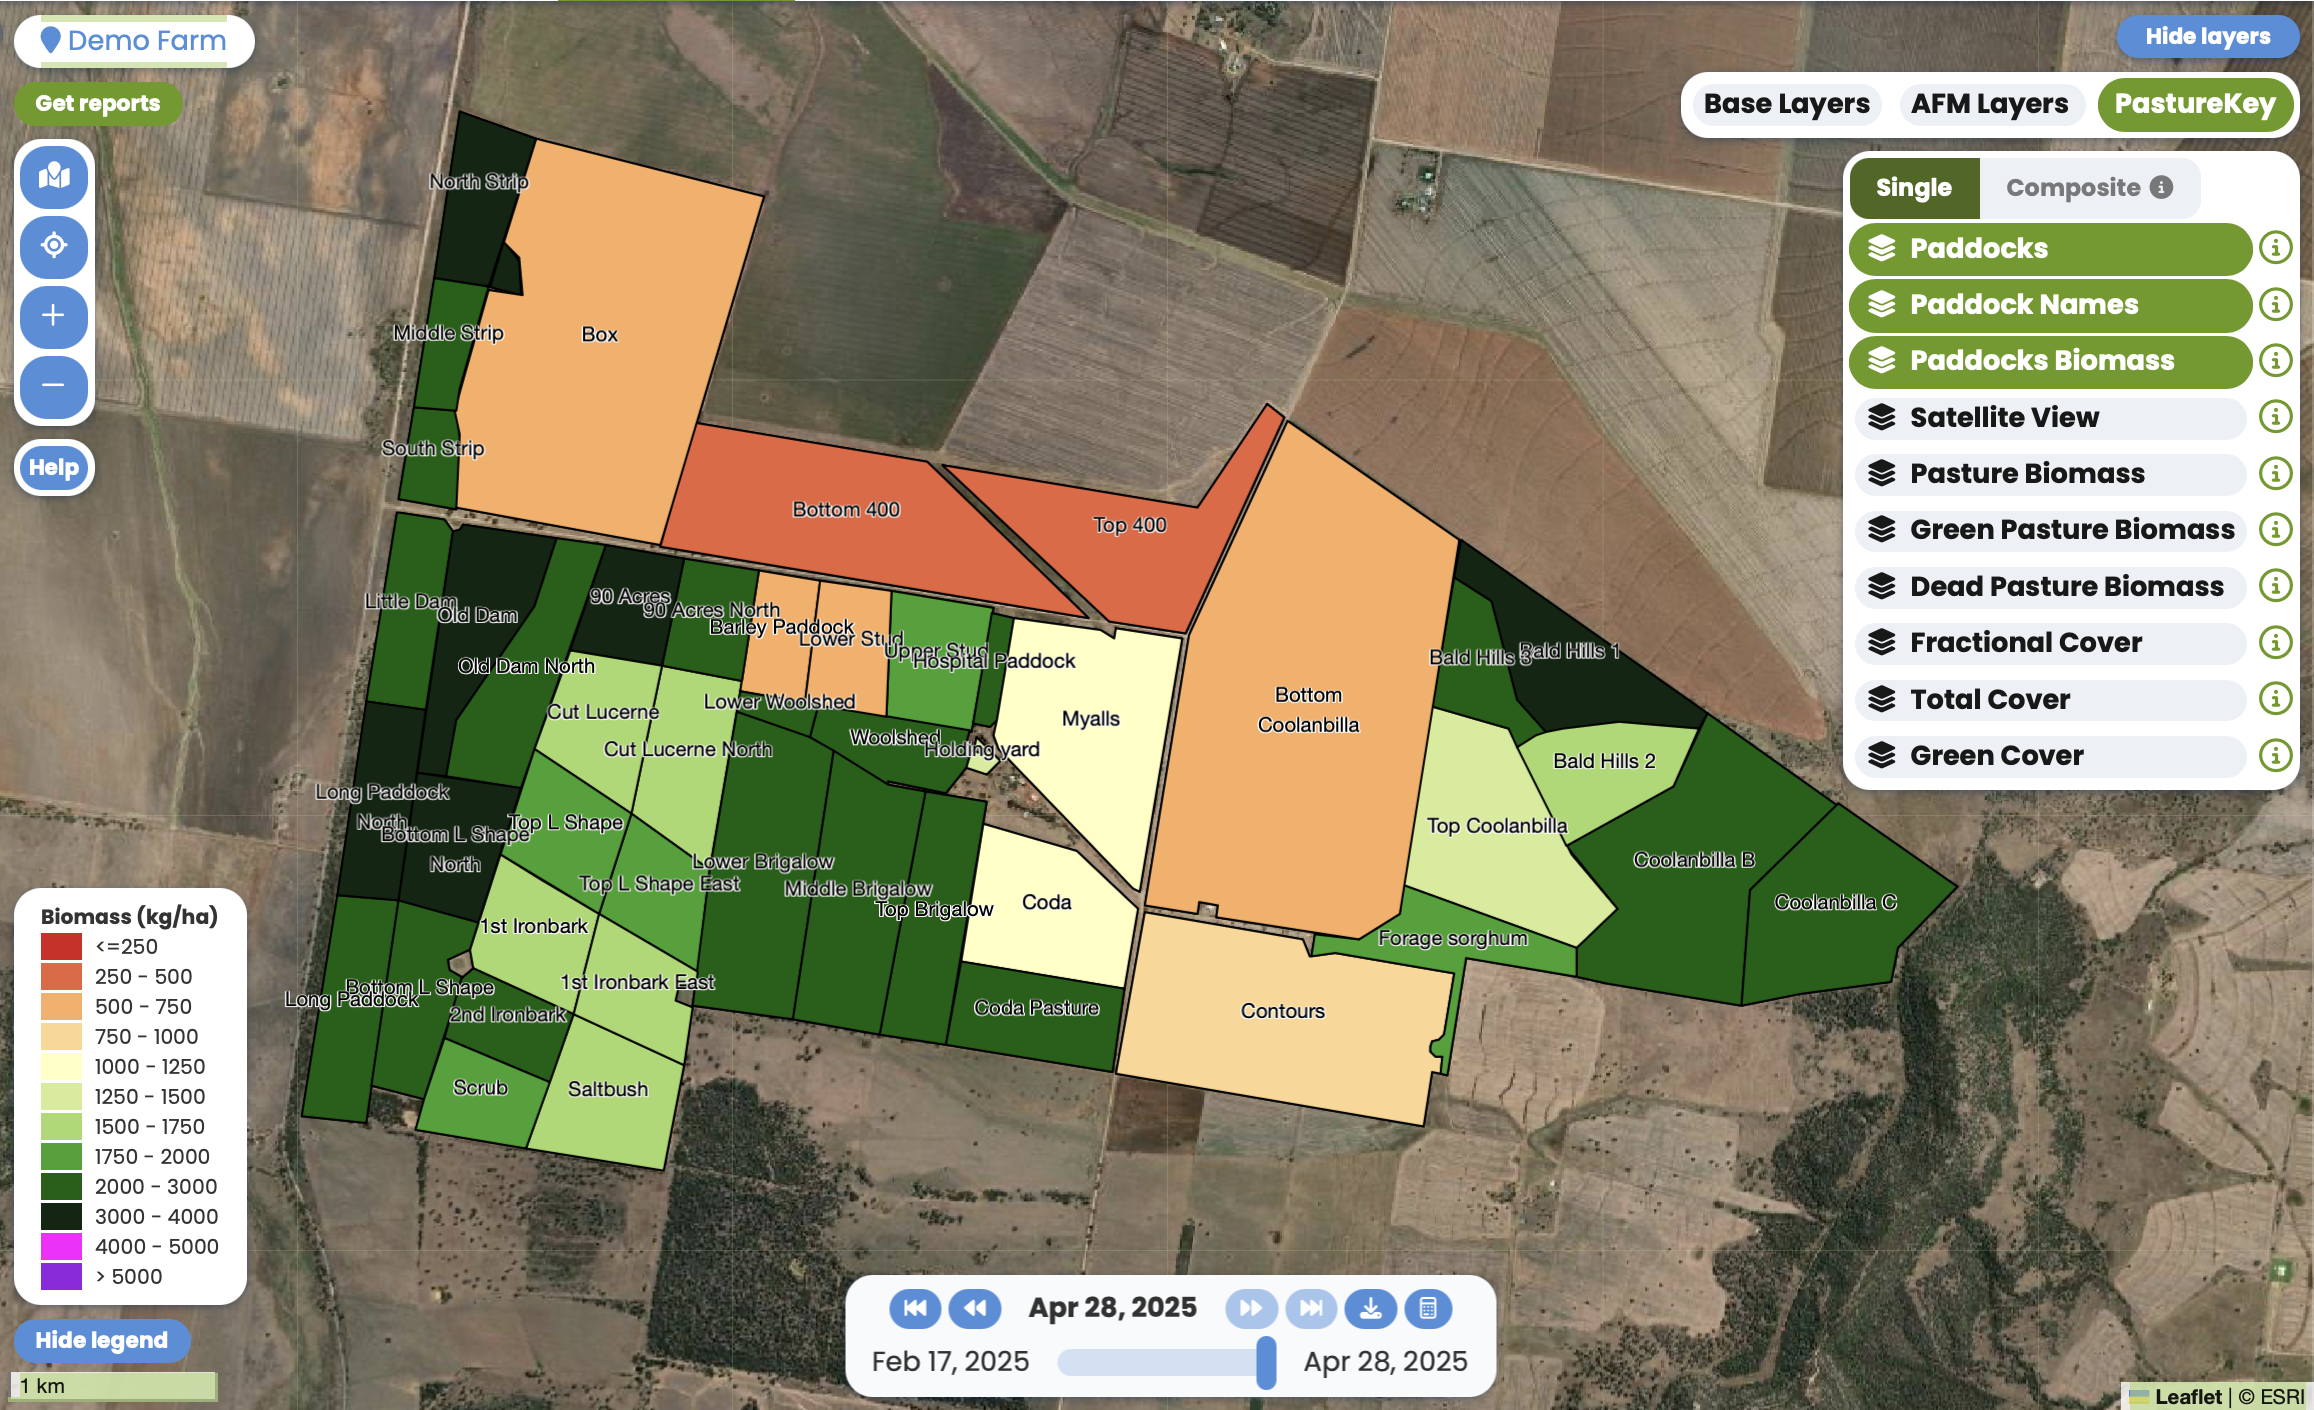The height and width of the screenshot is (1410, 2314).
Task: Open the calculator icon in date bar
Action: (1428, 1308)
